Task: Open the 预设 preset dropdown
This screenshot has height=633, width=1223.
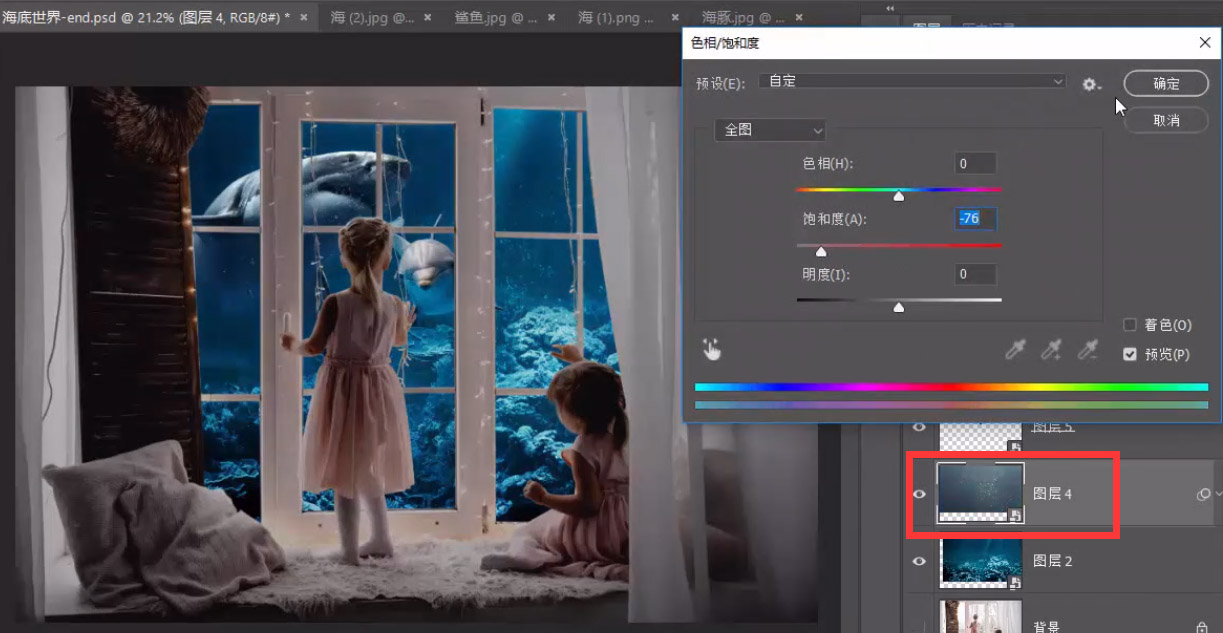Action: [912, 81]
